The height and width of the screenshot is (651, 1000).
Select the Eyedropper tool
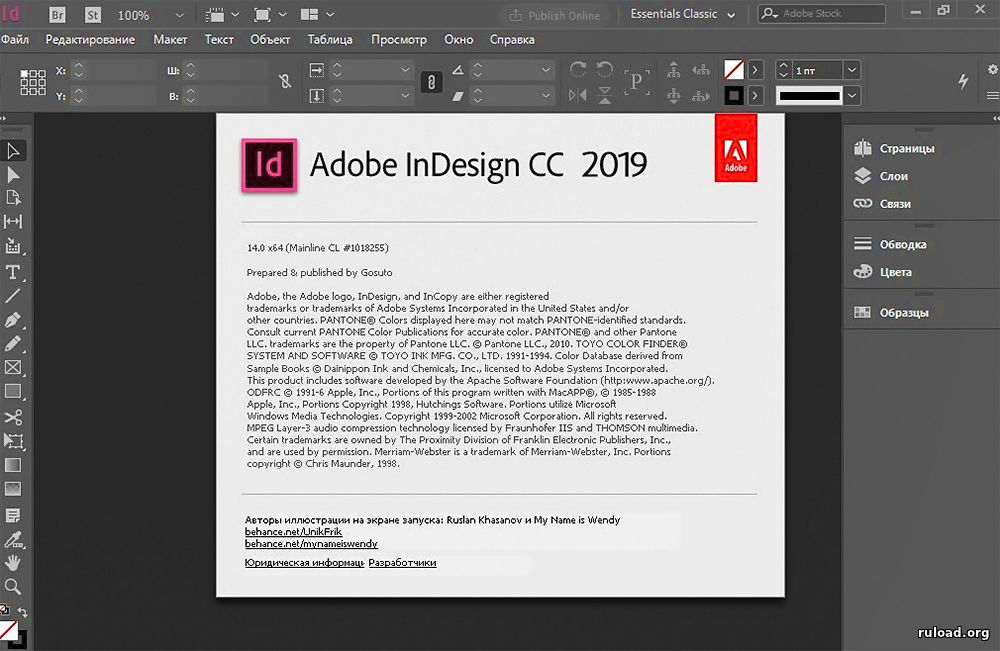point(13,539)
